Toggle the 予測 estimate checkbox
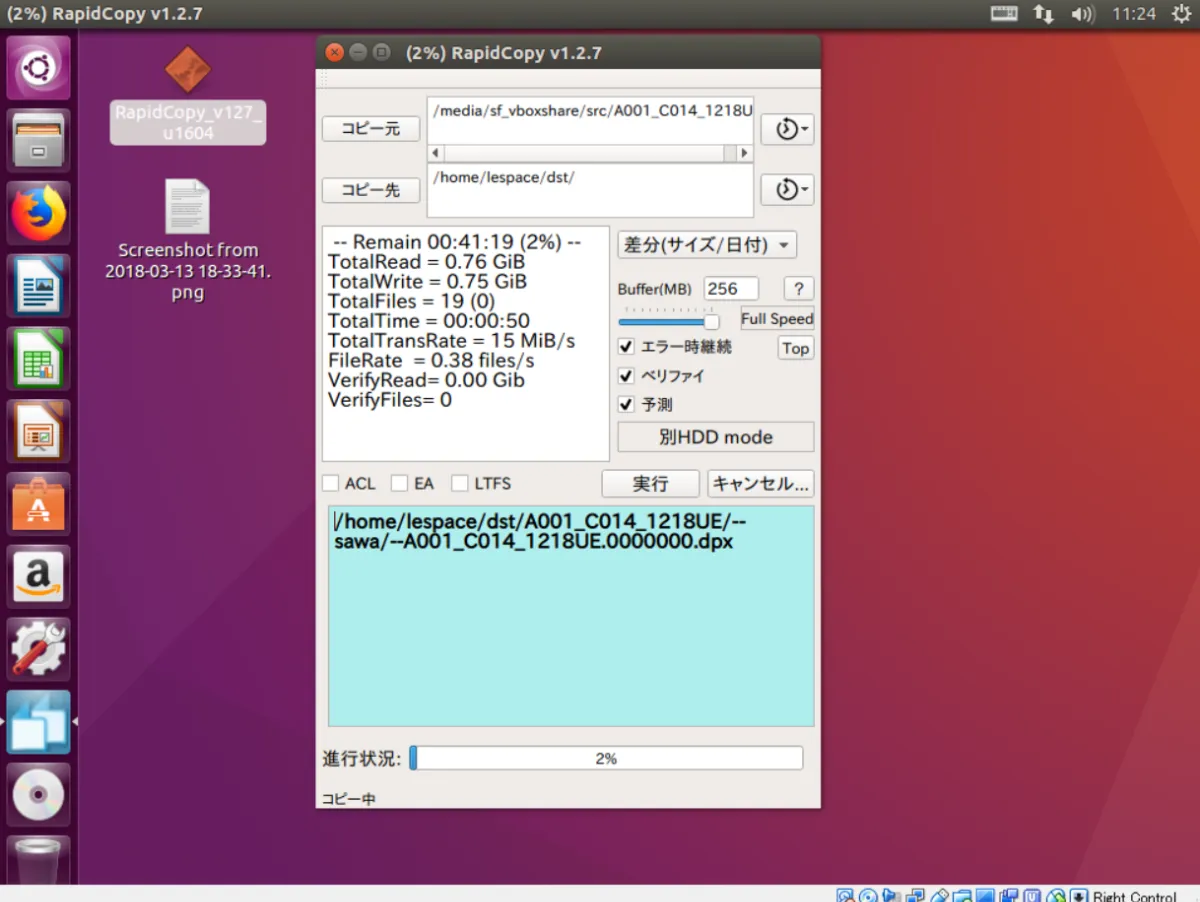 coord(627,405)
